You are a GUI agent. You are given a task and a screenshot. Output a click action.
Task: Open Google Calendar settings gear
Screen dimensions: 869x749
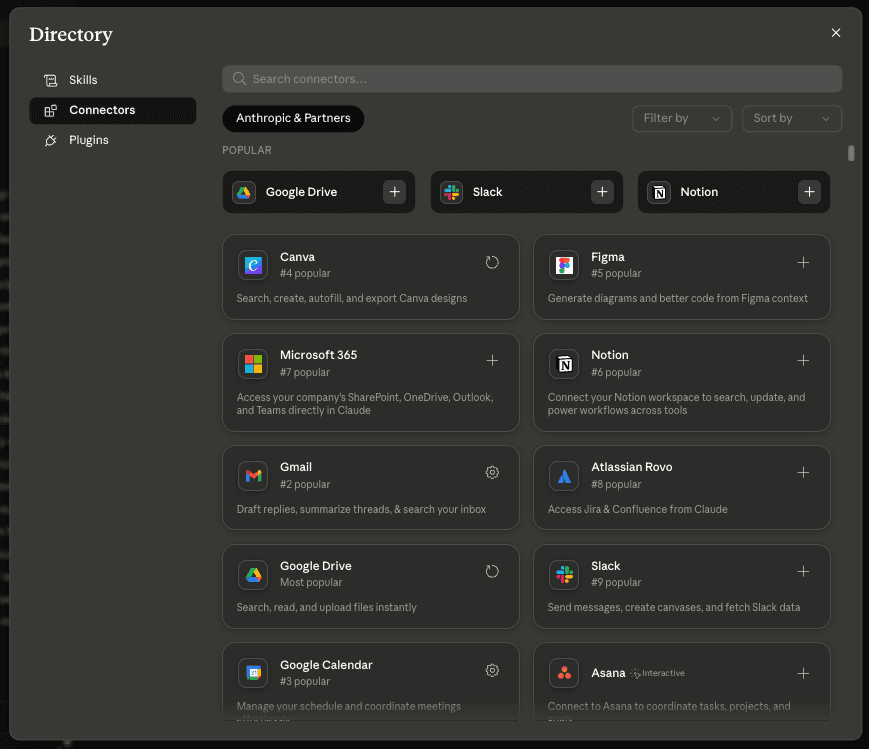point(492,670)
